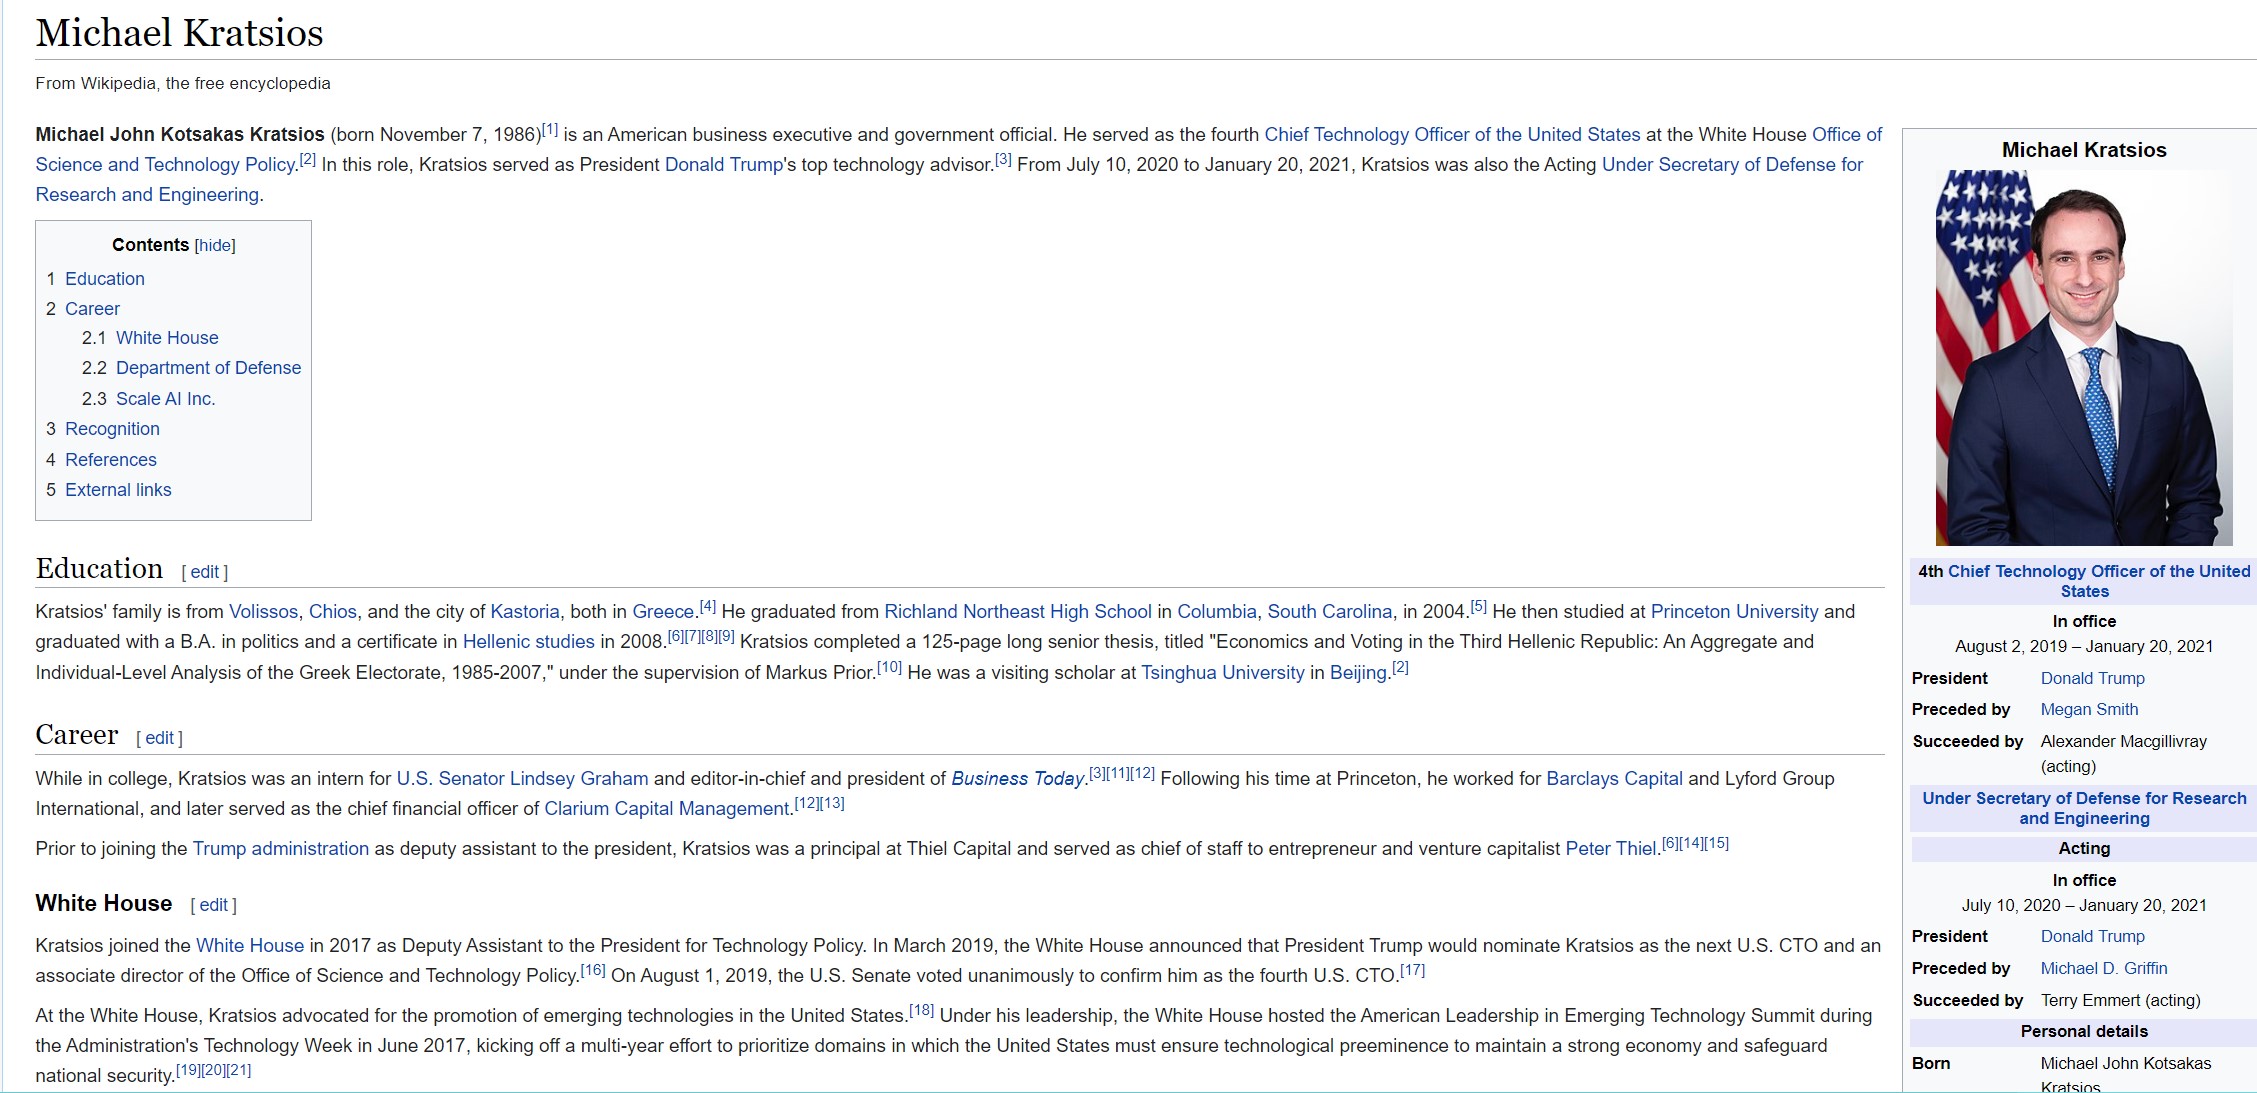Open Education entry in Contents

105,279
